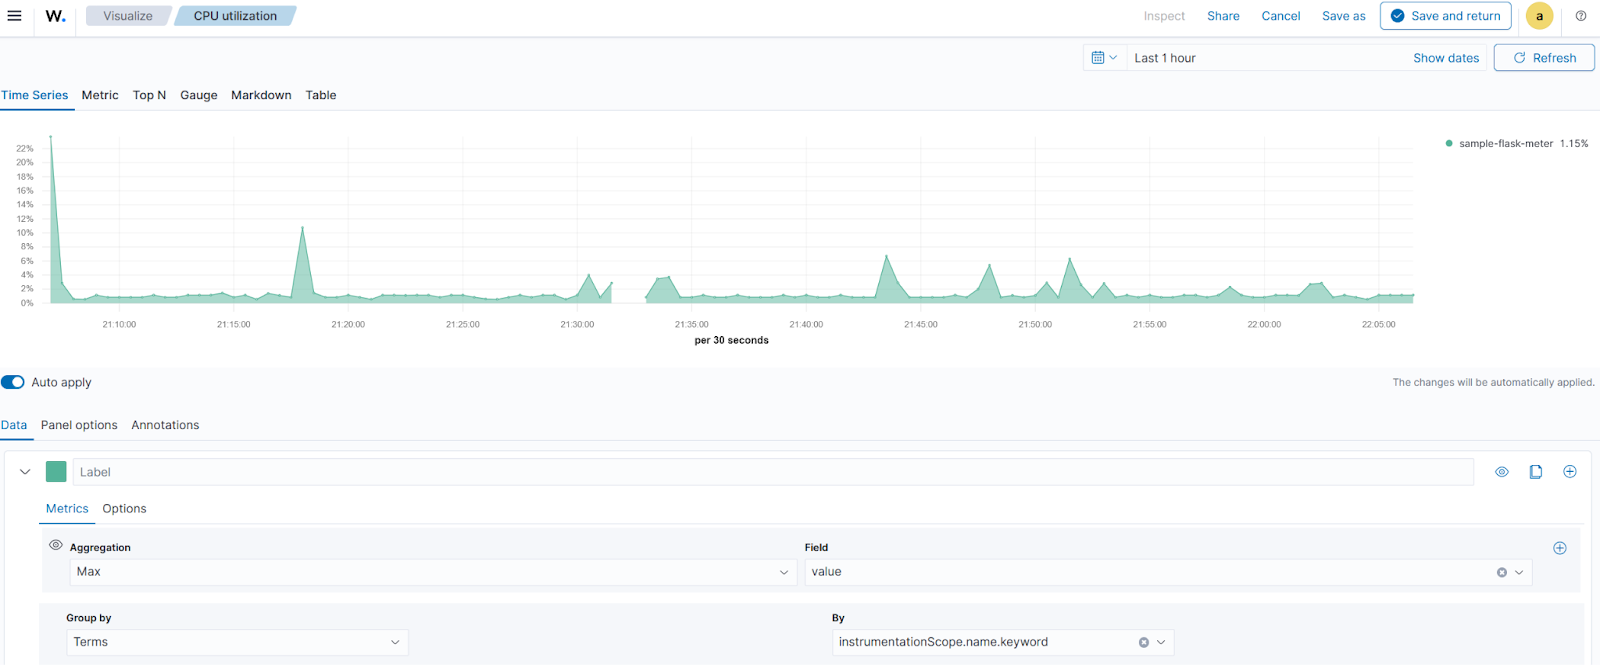
Task: Open the series color picker swatch
Action: (56, 472)
